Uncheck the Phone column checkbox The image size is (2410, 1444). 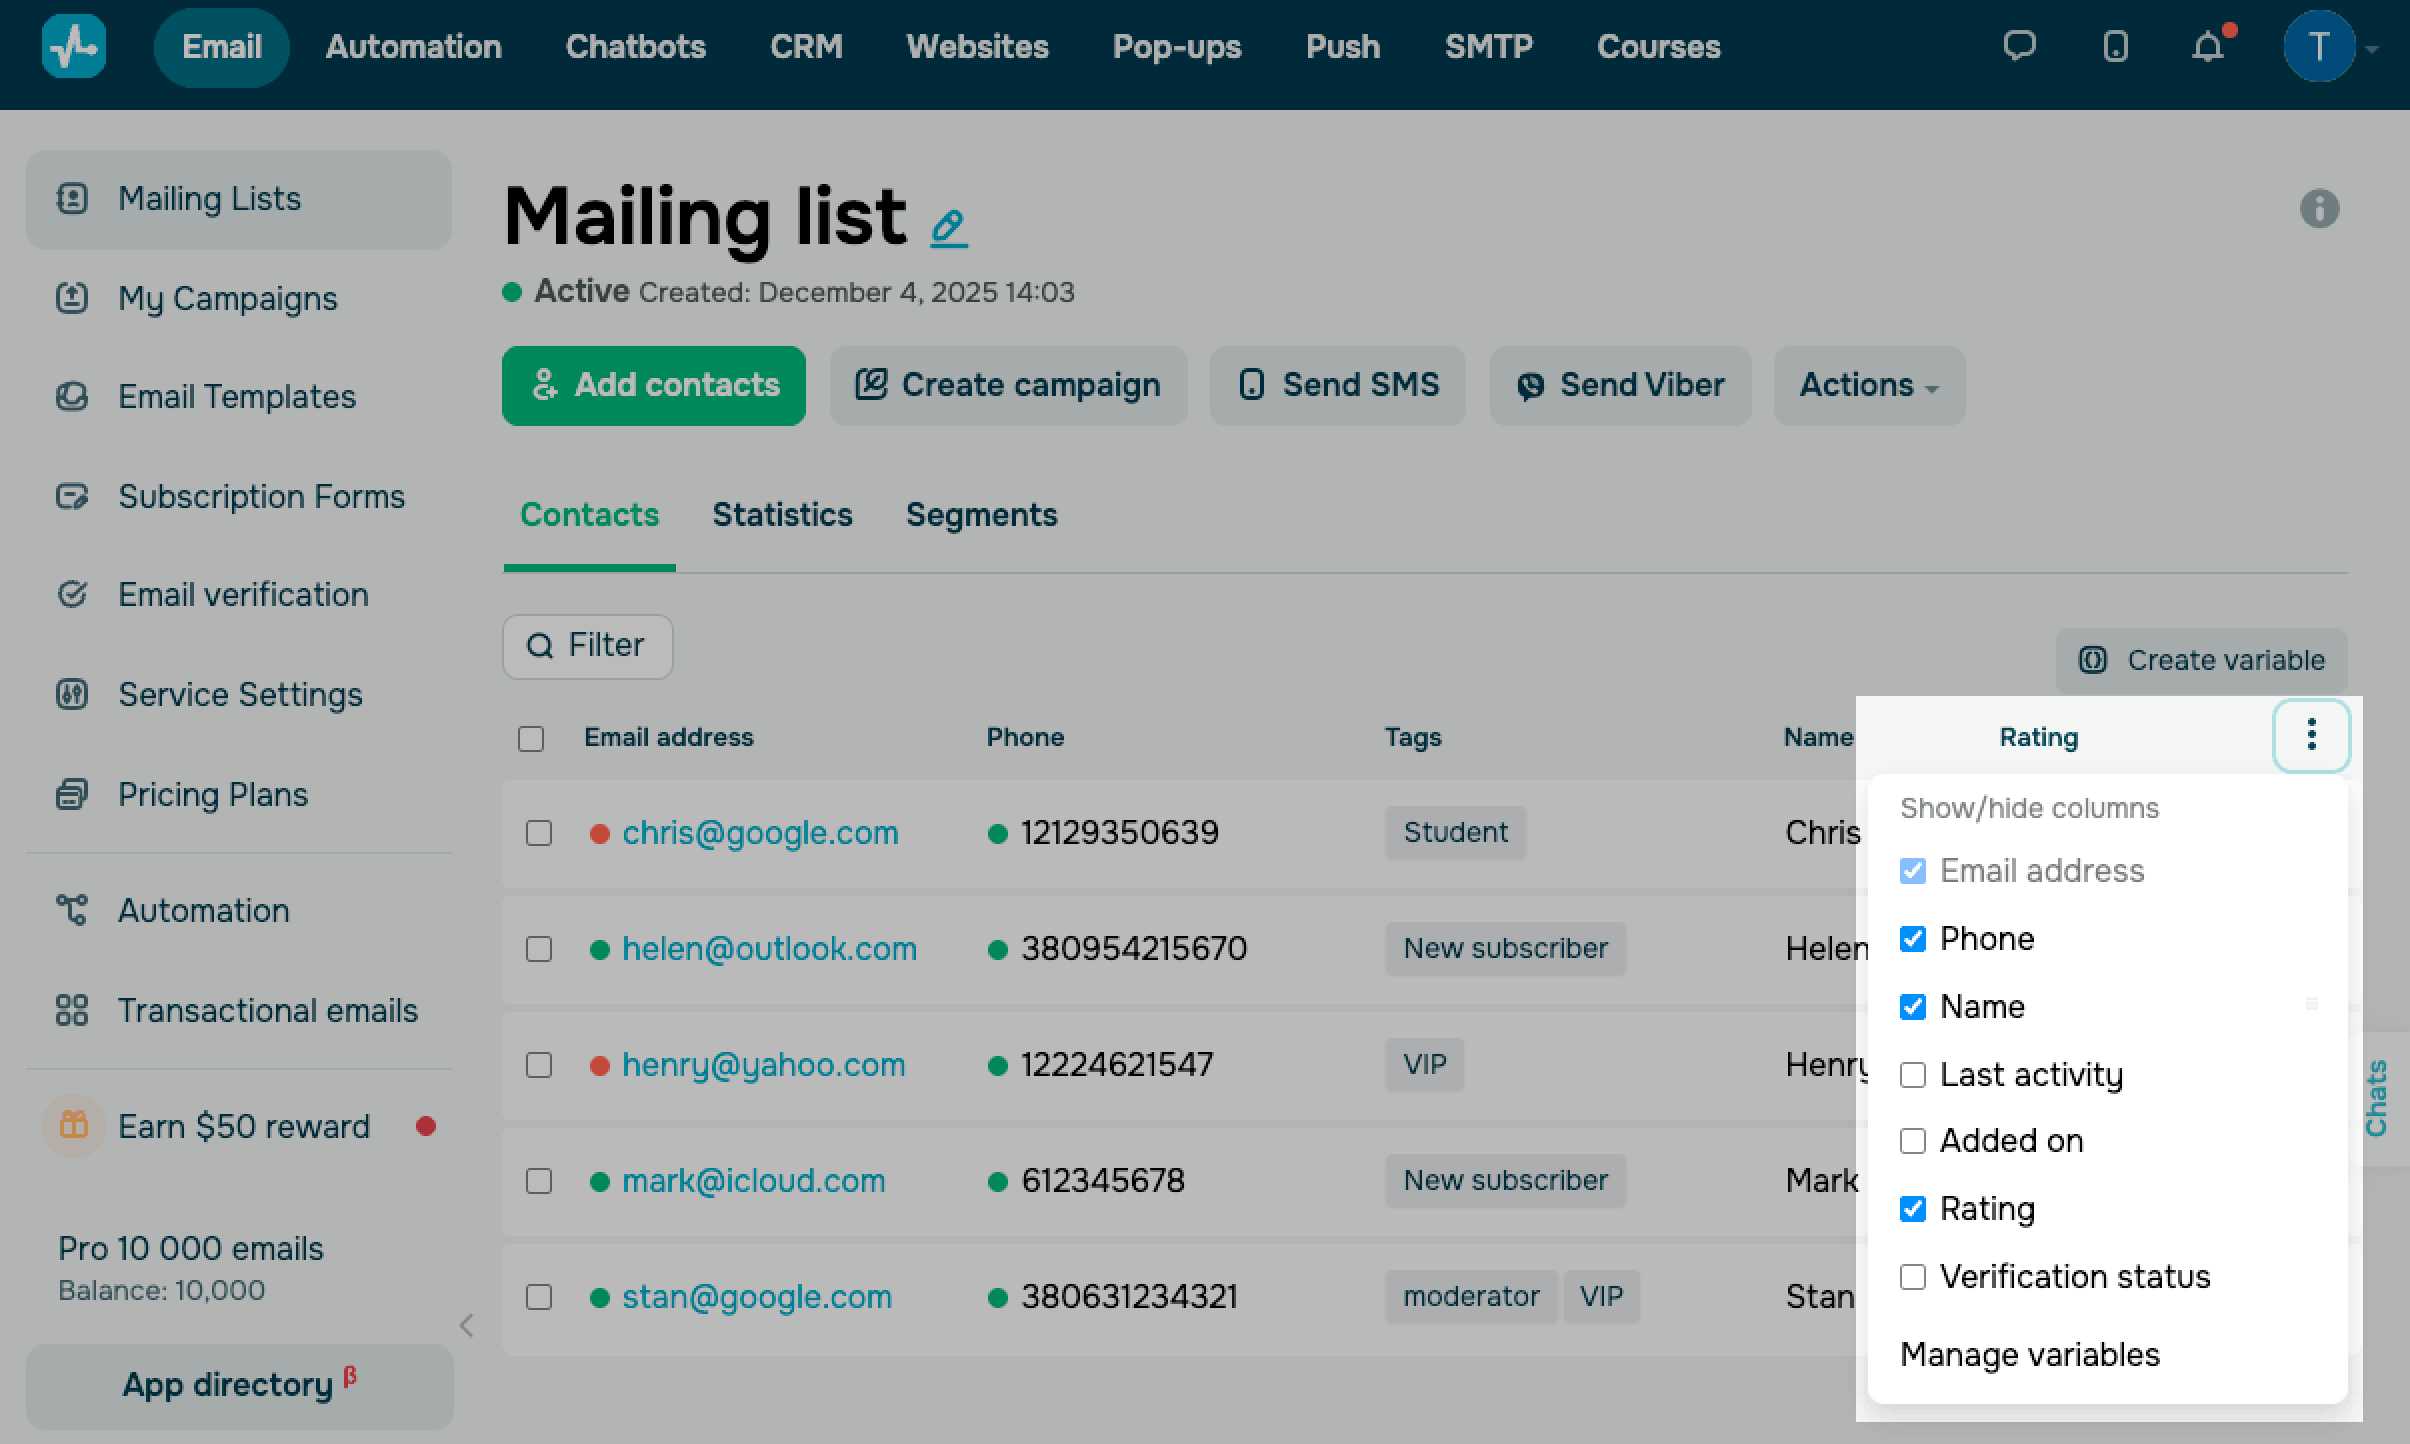tap(1912, 939)
